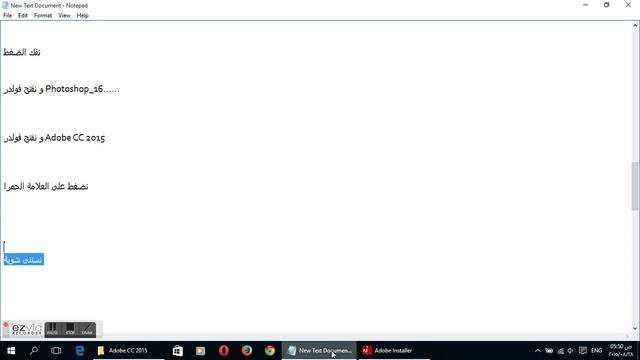Viewport: 640px width, 360px height.
Task: Open the volume tray icon
Action: pos(571,351)
